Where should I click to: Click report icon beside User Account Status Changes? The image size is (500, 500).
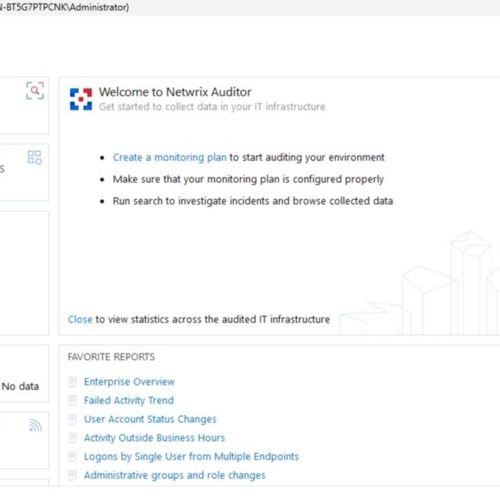[72, 419]
